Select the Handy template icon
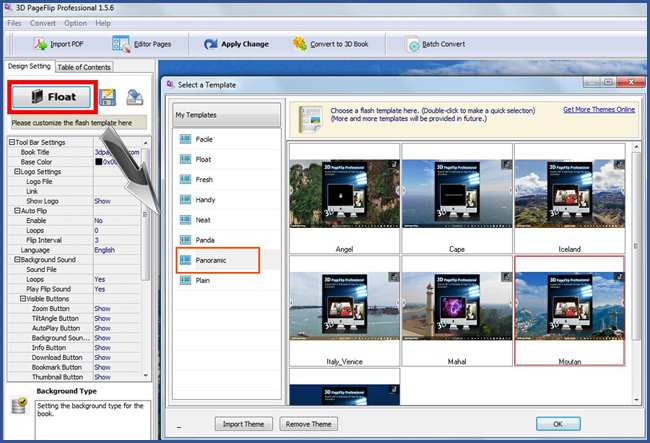650x443 pixels. pyautogui.click(x=185, y=200)
